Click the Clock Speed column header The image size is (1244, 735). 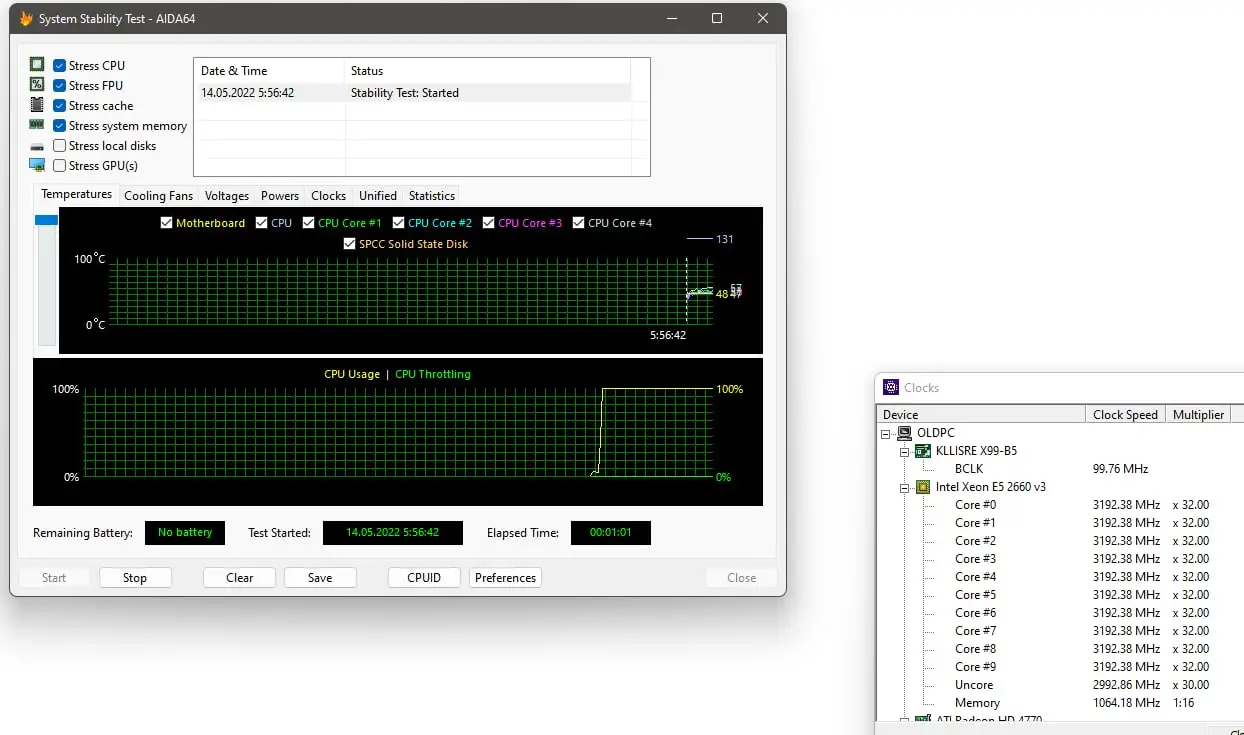click(x=1125, y=414)
